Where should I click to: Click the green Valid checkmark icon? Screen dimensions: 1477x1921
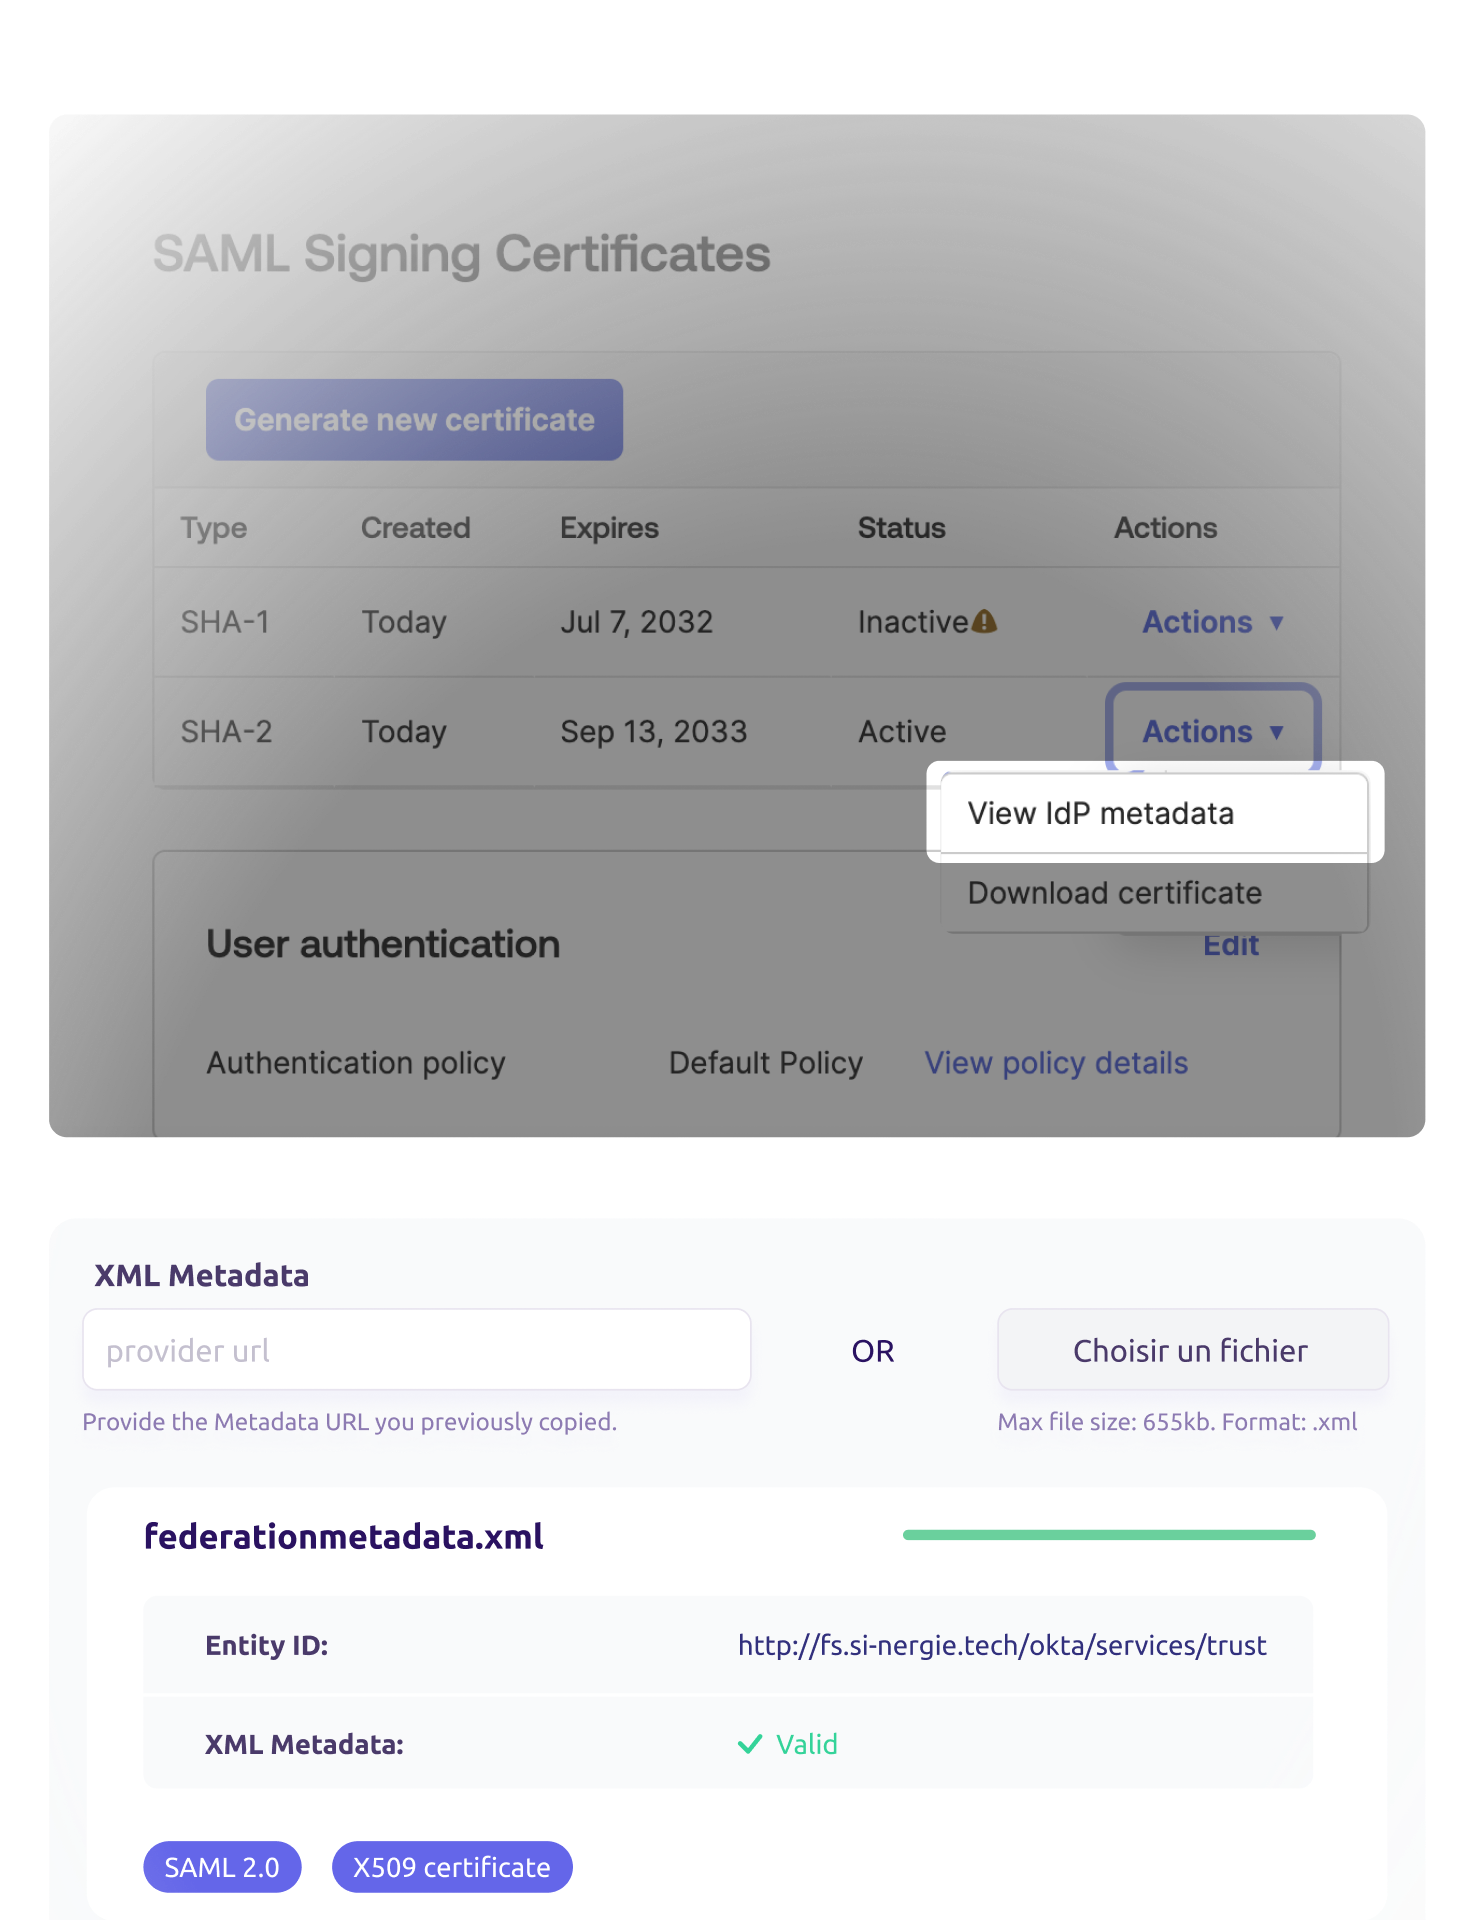tap(749, 1744)
